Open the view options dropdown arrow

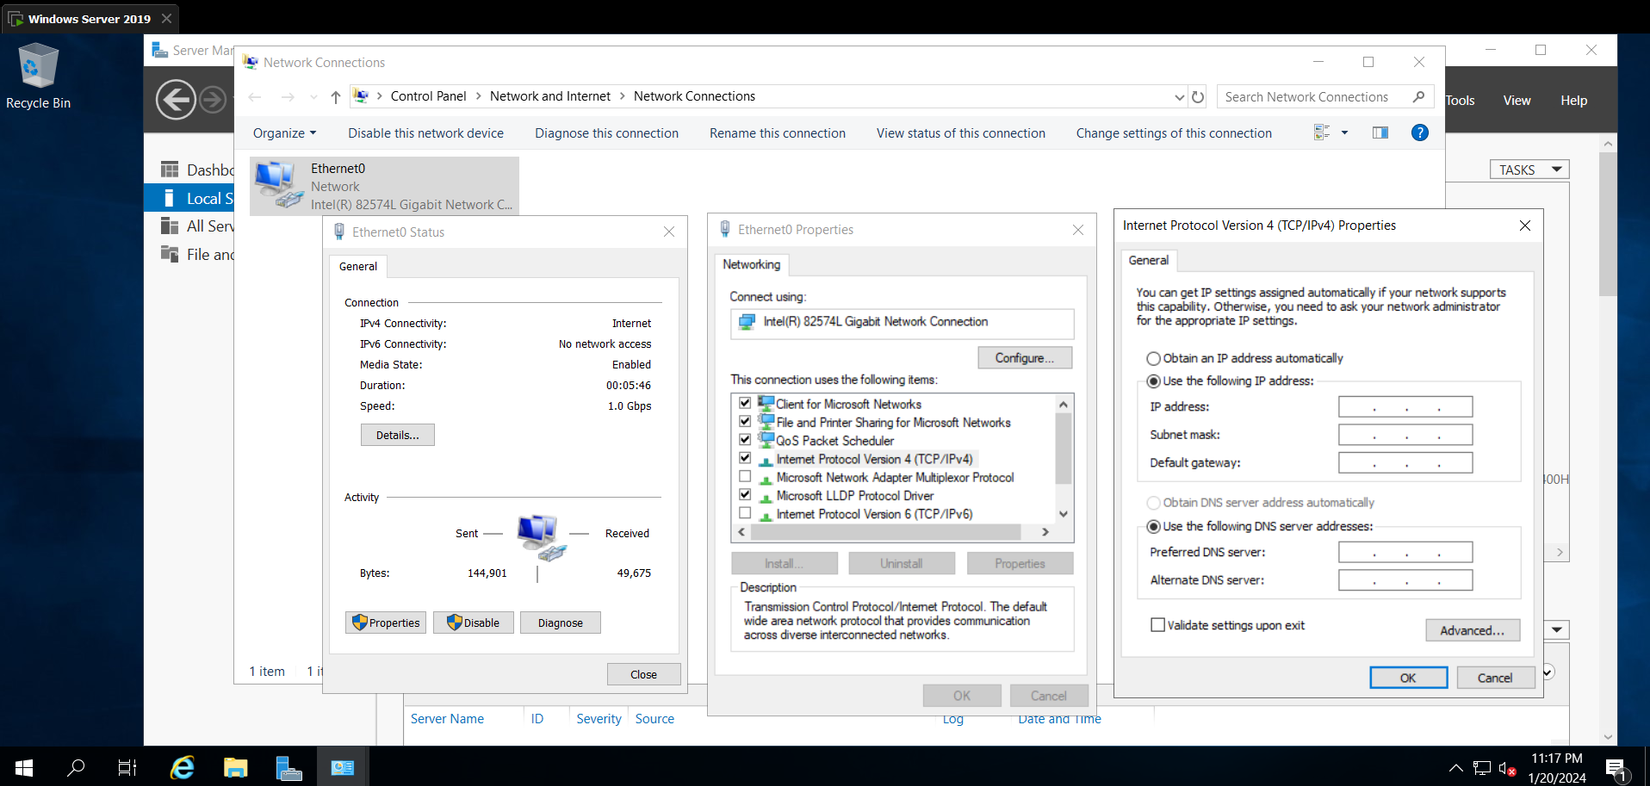(x=1344, y=133)
